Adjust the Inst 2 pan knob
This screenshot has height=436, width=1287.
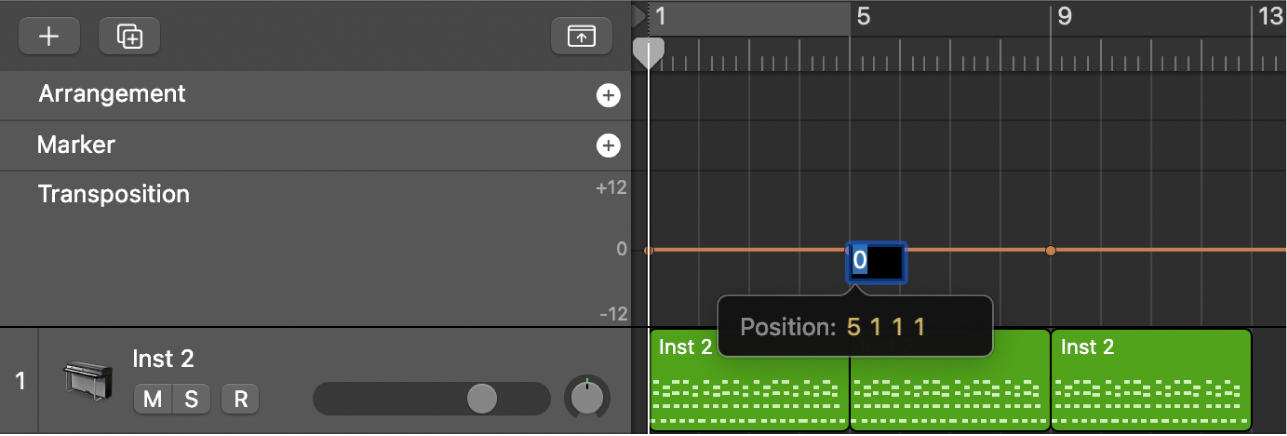(589, 397)
